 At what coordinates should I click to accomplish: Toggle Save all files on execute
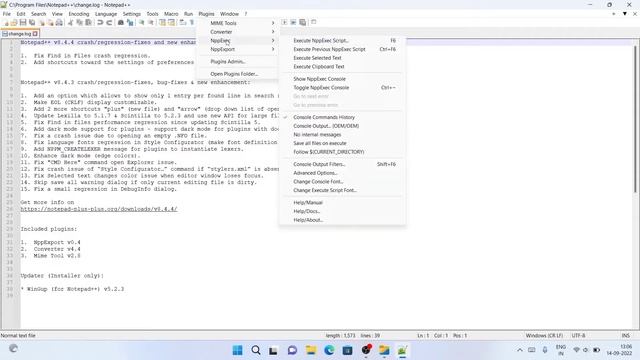(x=342, y=143)
